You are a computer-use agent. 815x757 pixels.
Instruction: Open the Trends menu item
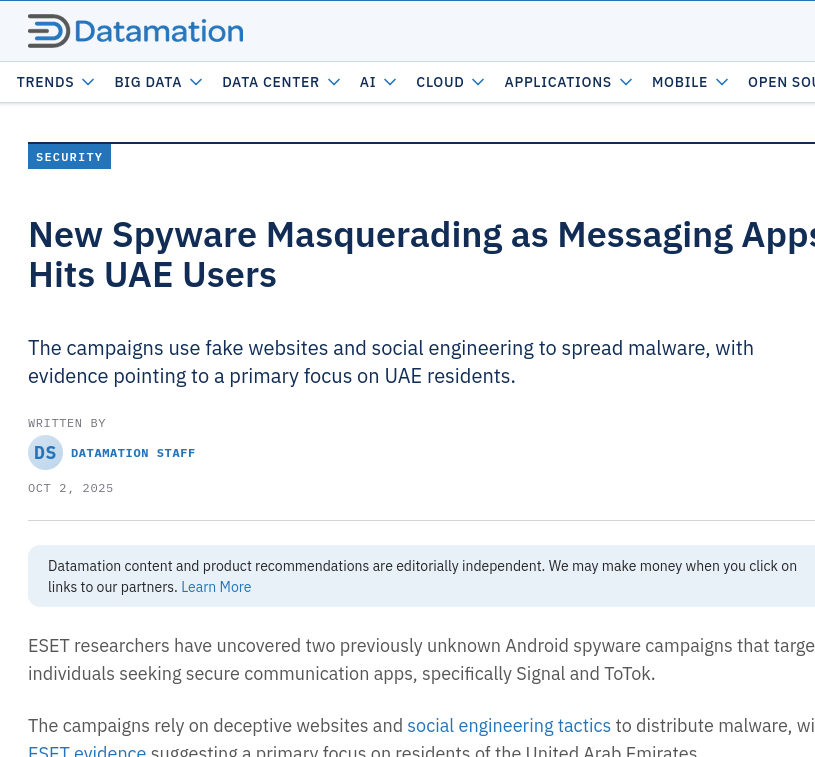click(45, 82)
